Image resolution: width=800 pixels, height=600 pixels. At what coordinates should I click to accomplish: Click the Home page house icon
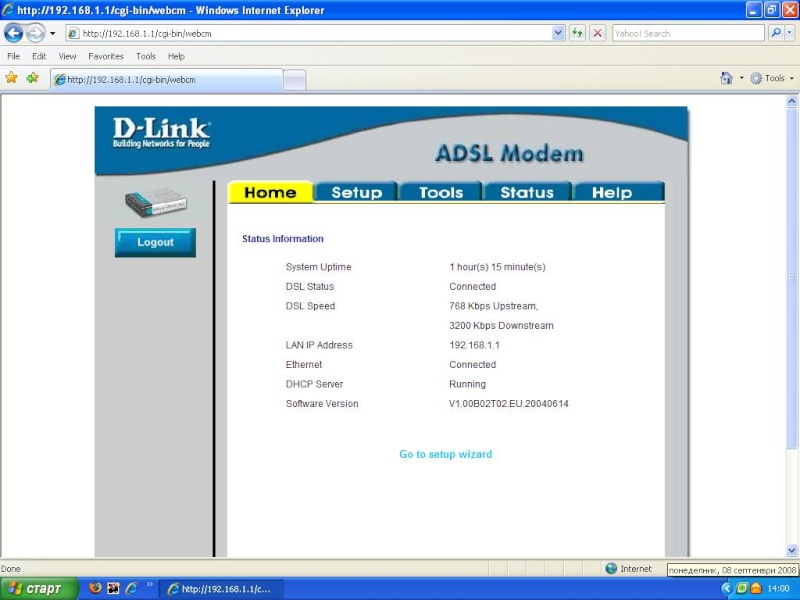click(x=727, y=78)
